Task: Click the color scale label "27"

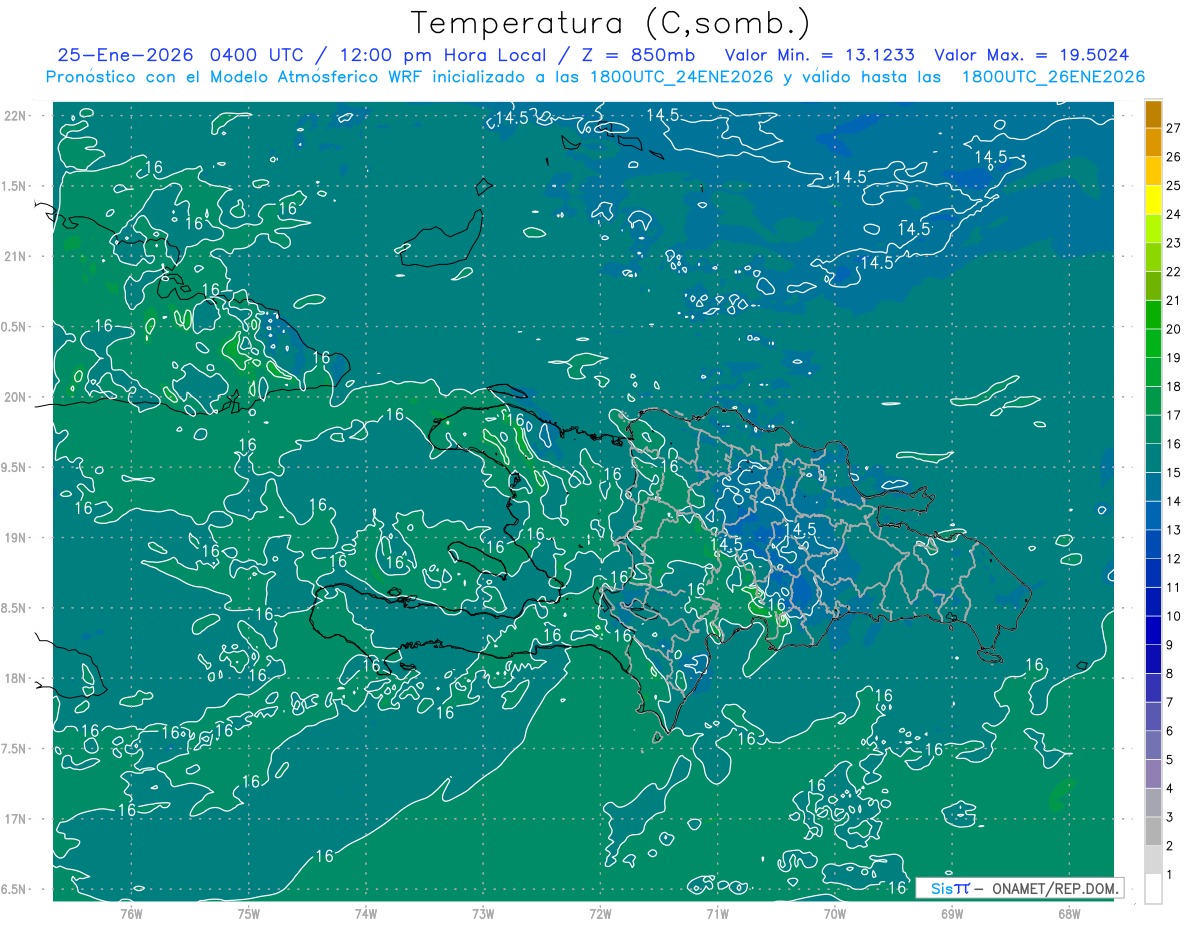Action: pos(1173,128)
